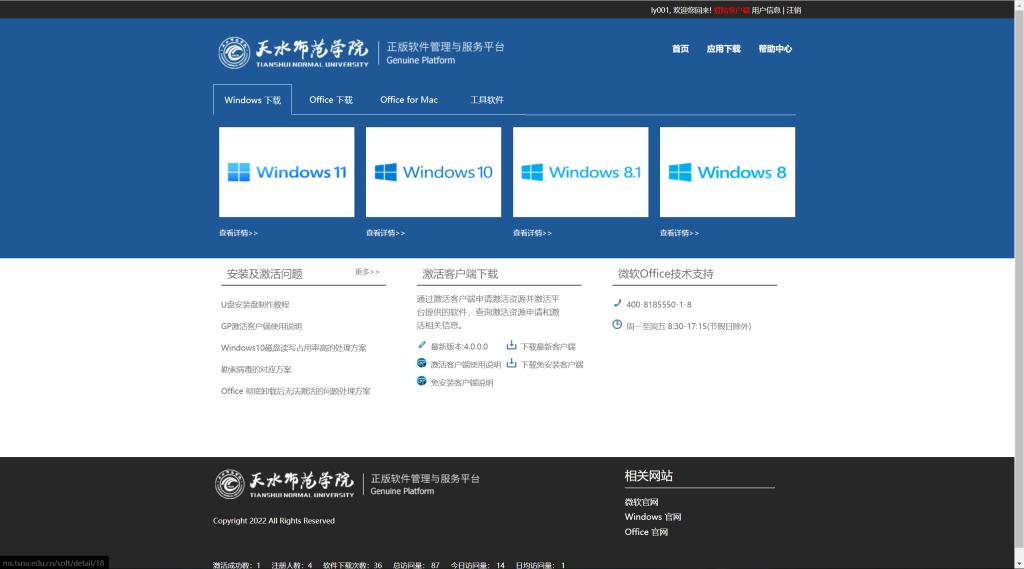The width and height of the screenshot is (1024, 569).
Task: Click the 最新版本:4.0.0.0 text
Action: click(x=459, y=347)
